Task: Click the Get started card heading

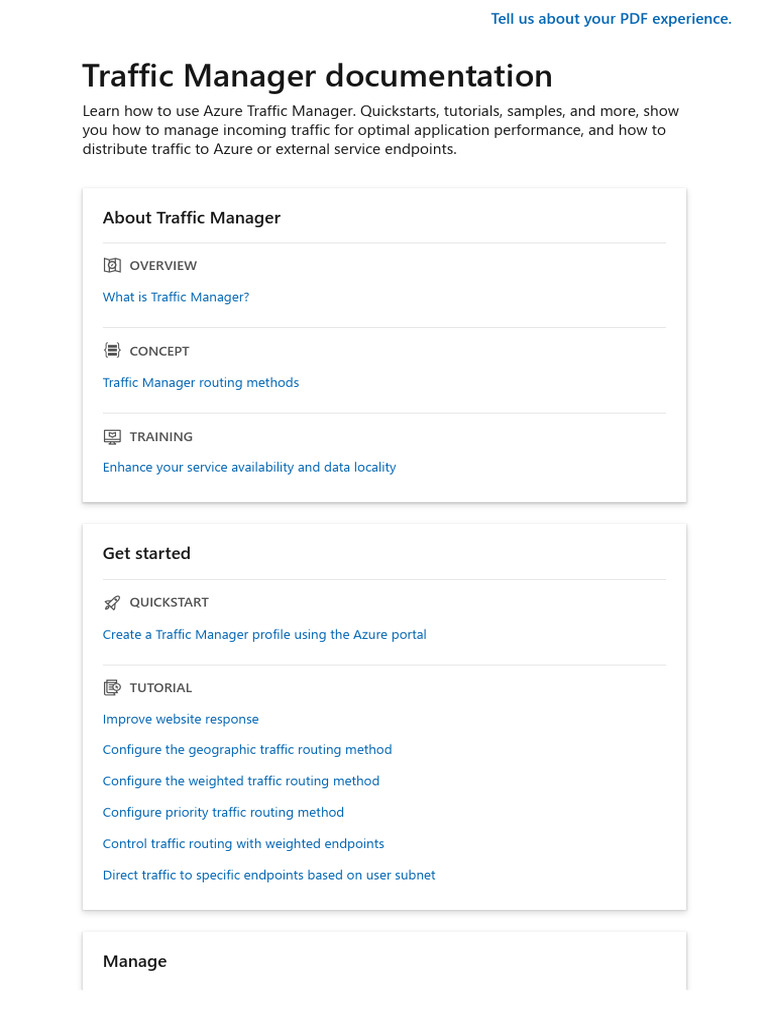Action: [146, 553]
